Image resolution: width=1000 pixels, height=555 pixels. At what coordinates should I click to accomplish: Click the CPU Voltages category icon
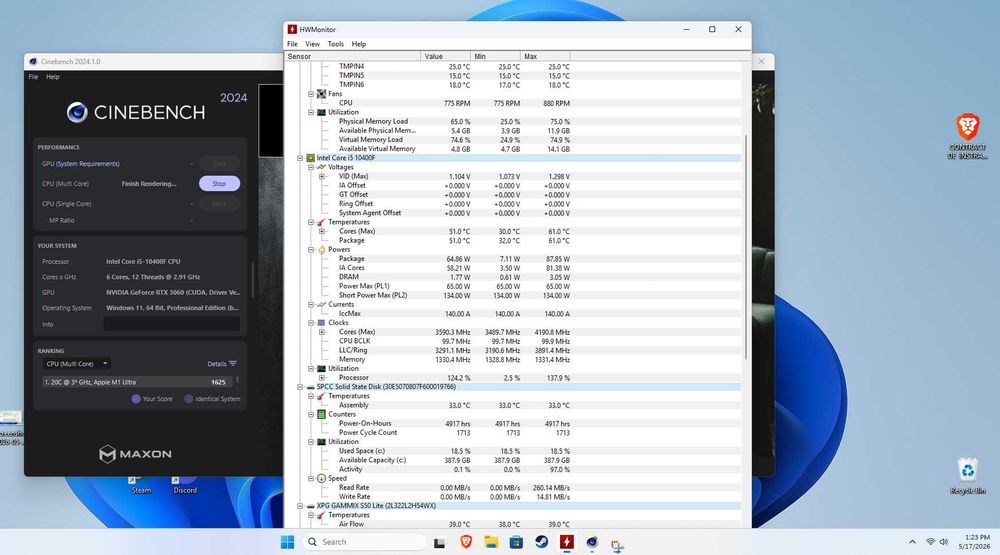pos(321,167)
